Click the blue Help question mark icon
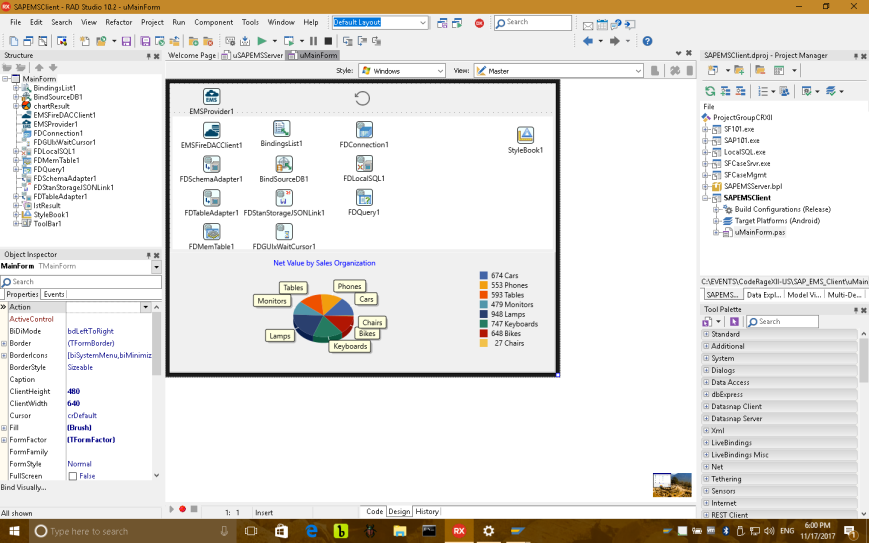The width and height of the screenshot is (869, 543). click(x=647, y=41)
